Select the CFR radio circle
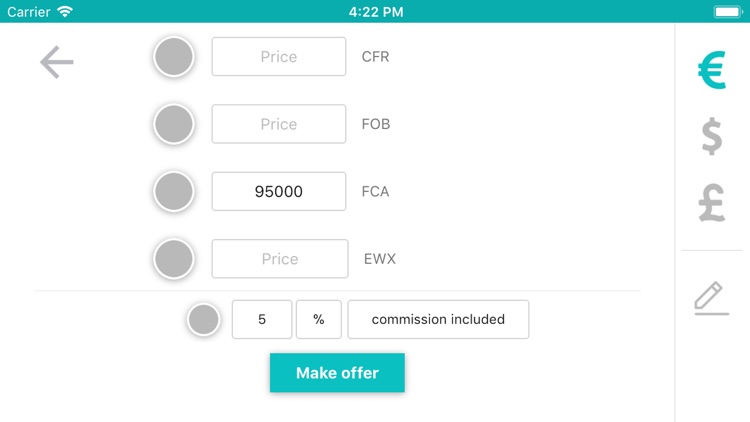 coord(173,57)
